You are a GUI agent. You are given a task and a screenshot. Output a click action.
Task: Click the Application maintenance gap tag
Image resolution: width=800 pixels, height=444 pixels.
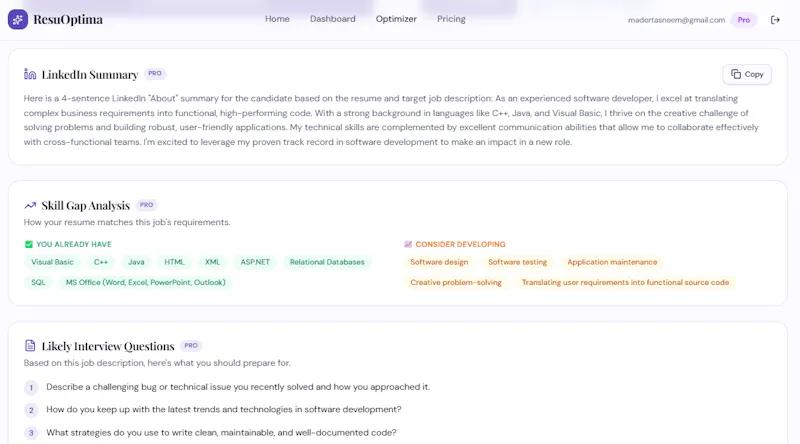point(612,262)
